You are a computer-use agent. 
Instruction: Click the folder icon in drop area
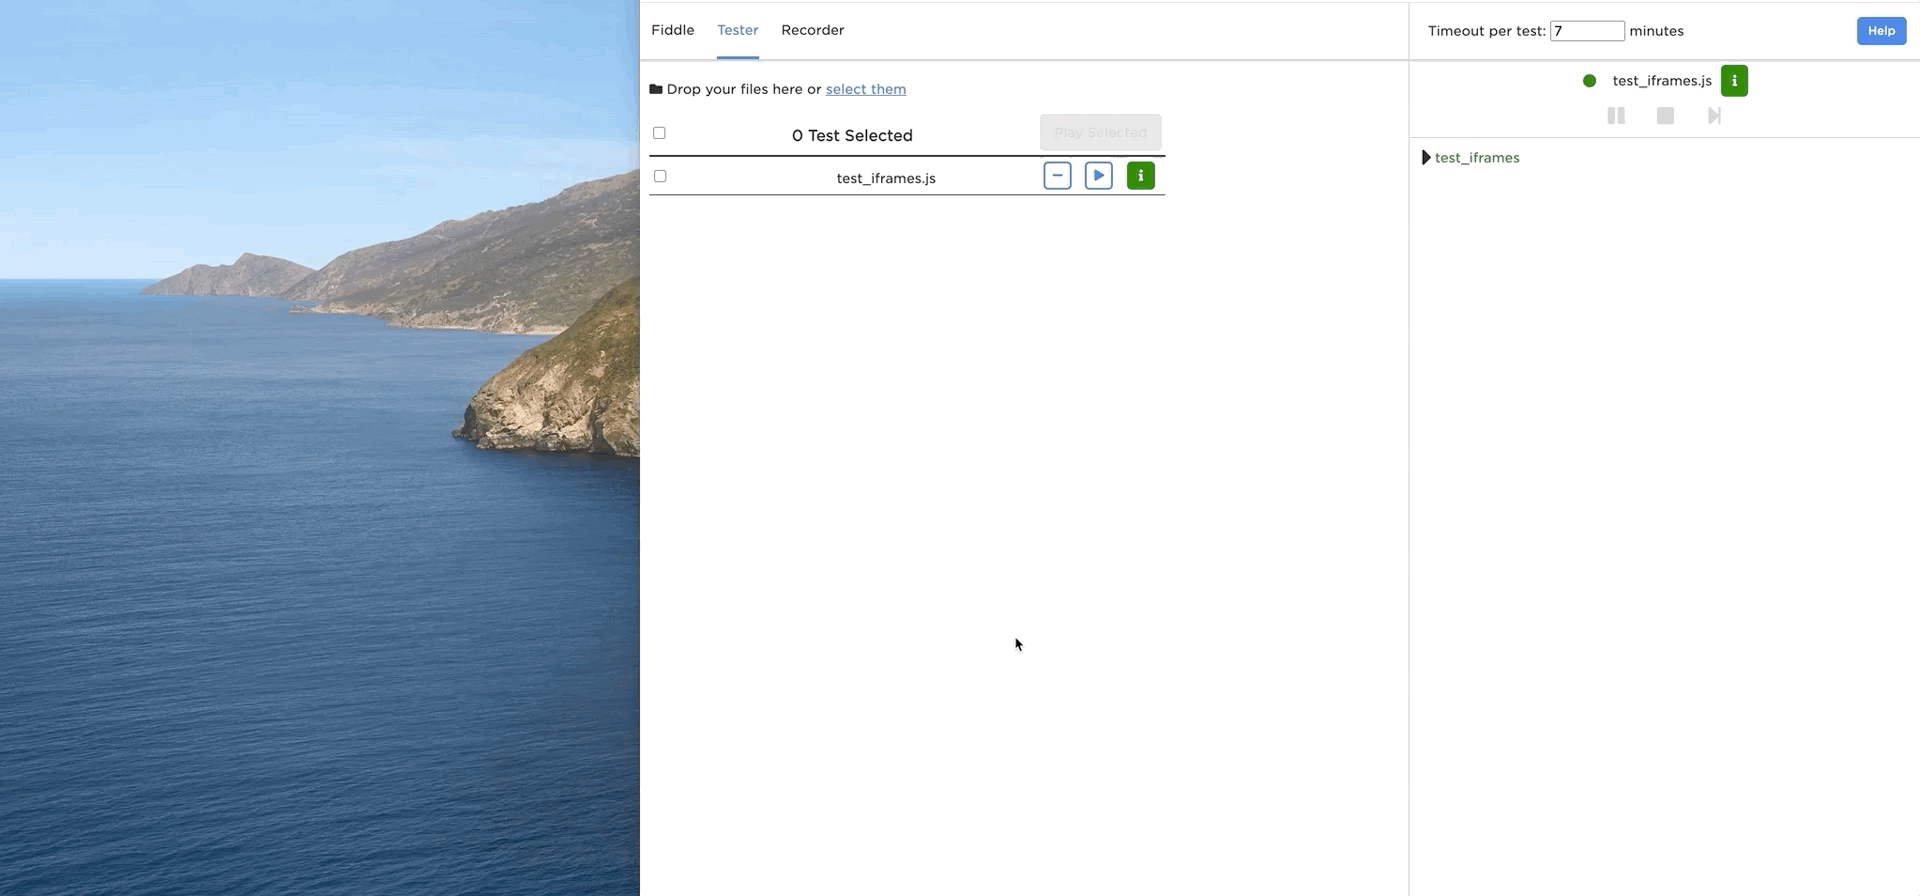[x=656, y=89]
